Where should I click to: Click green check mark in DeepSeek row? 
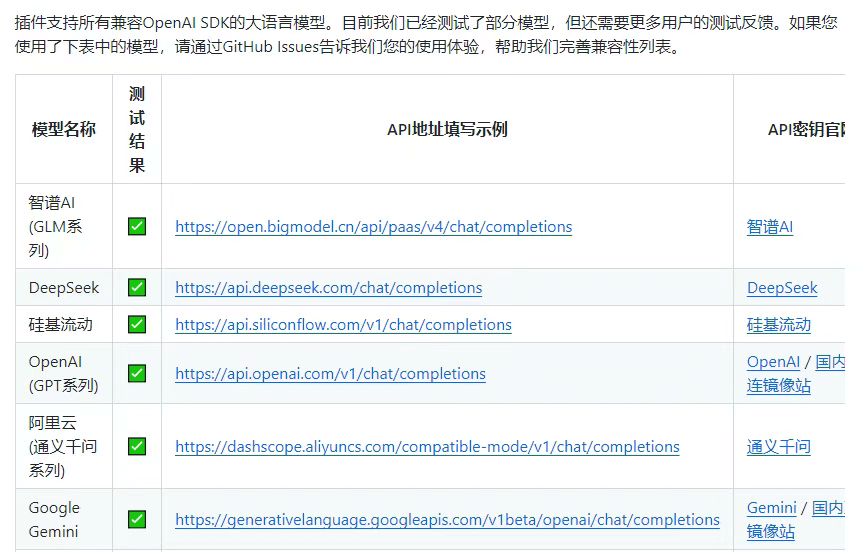(137, 287)
